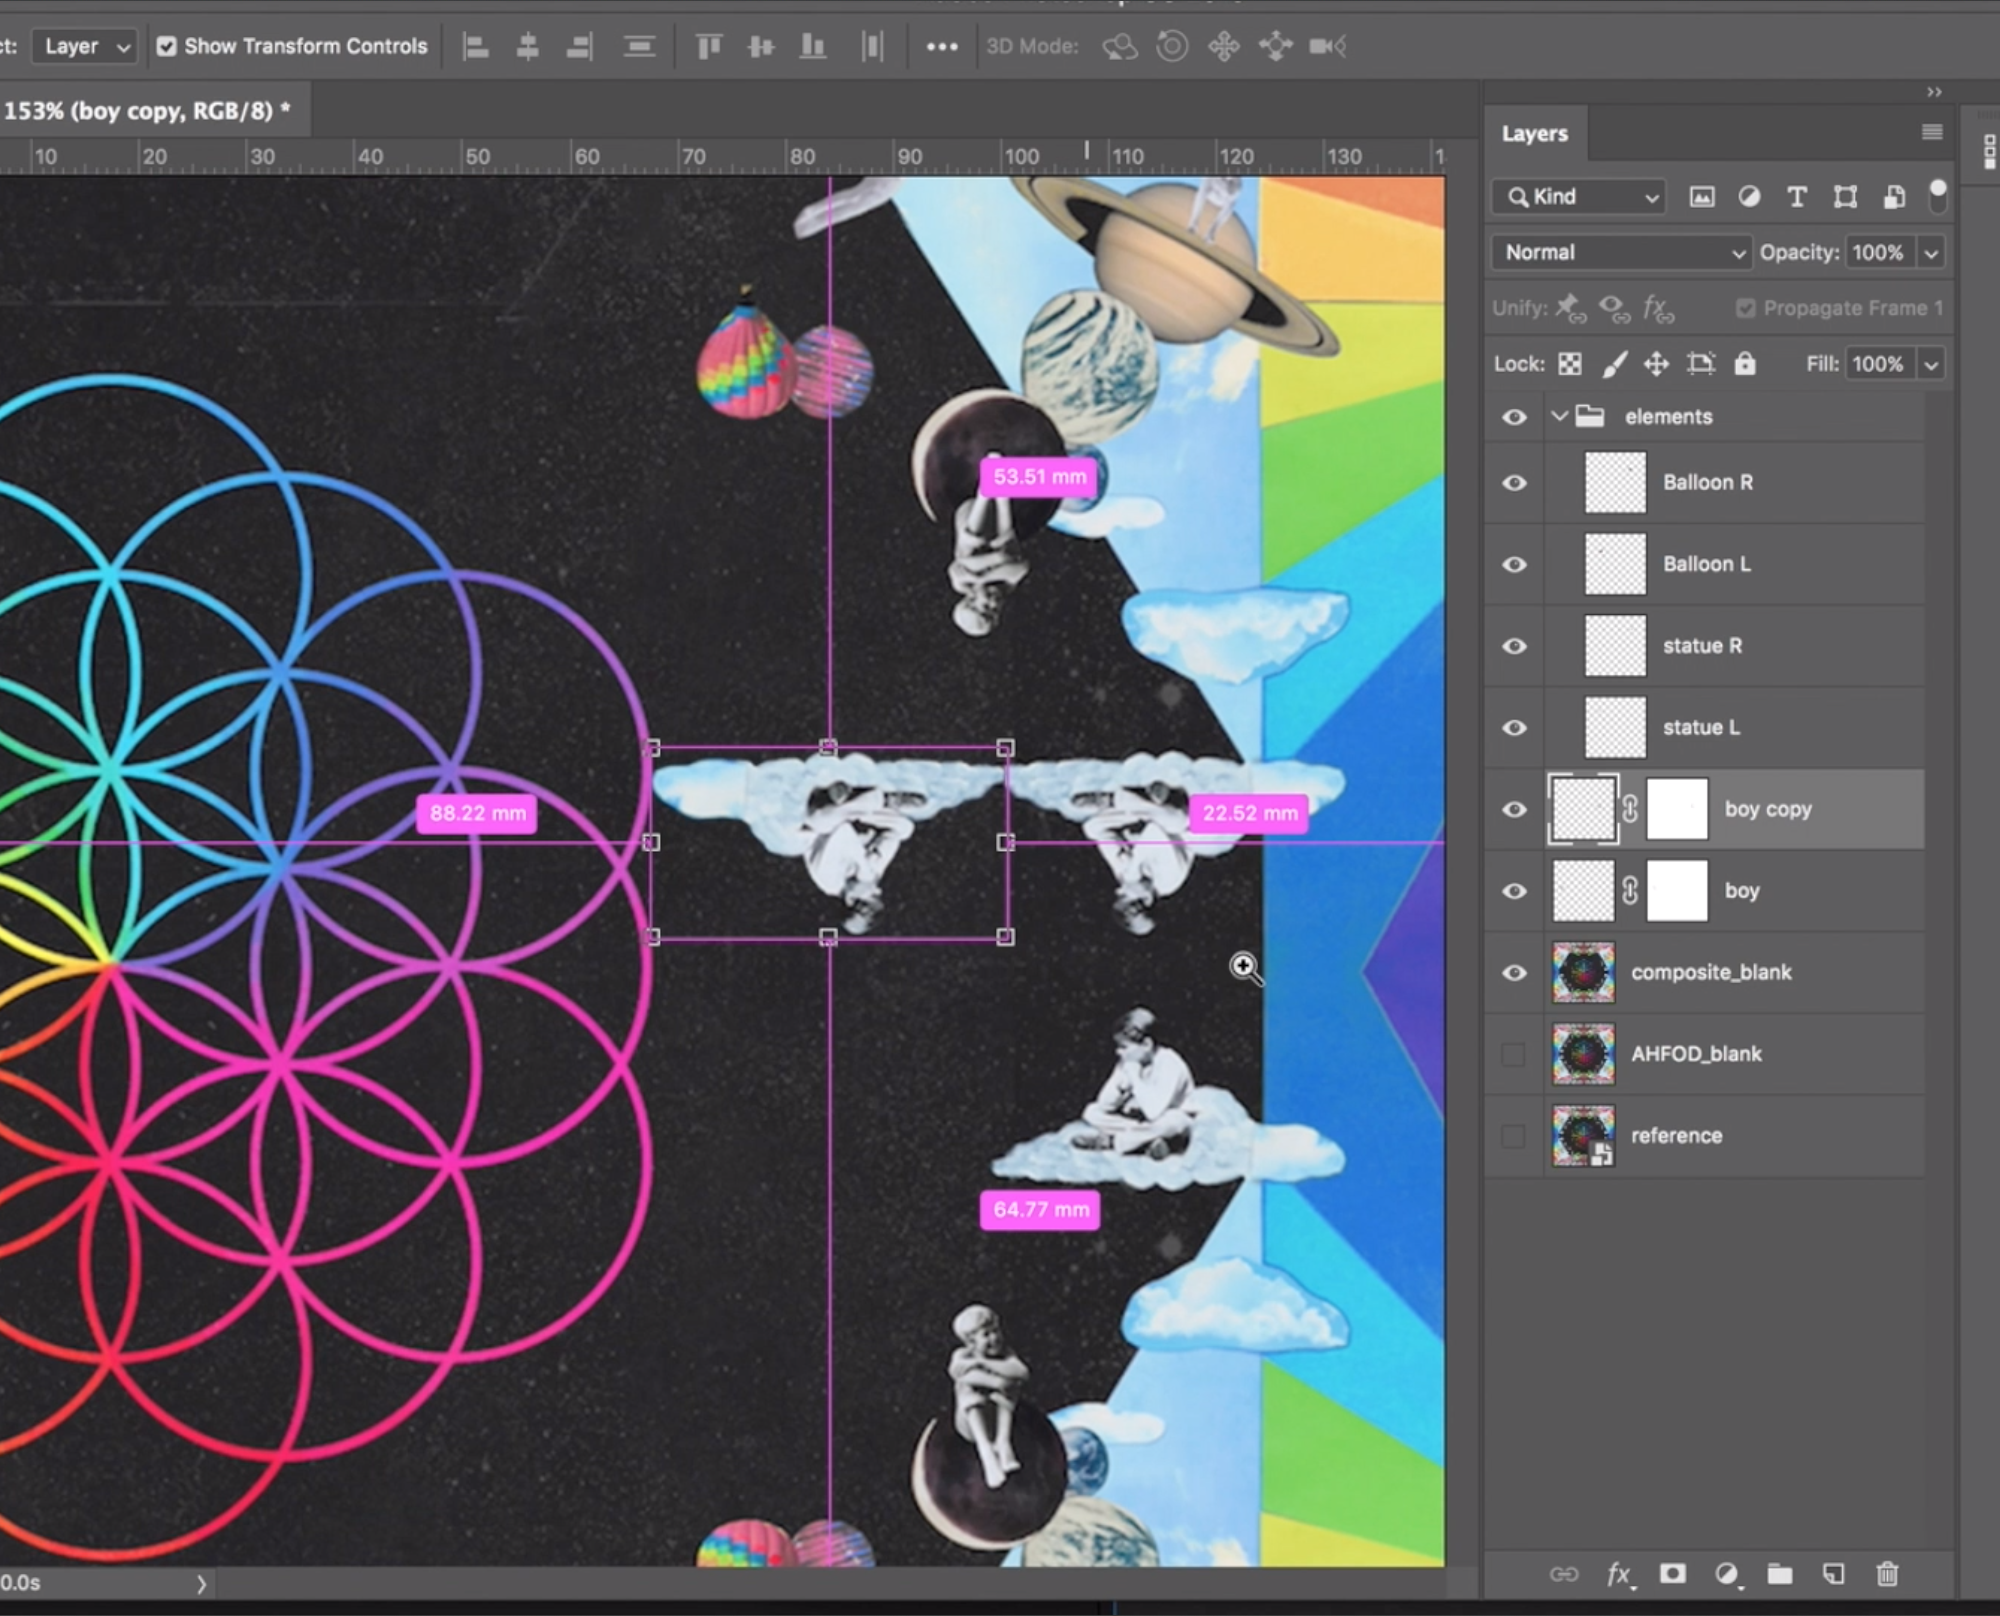Uncheck Show Transform Controls

(167, 46)
